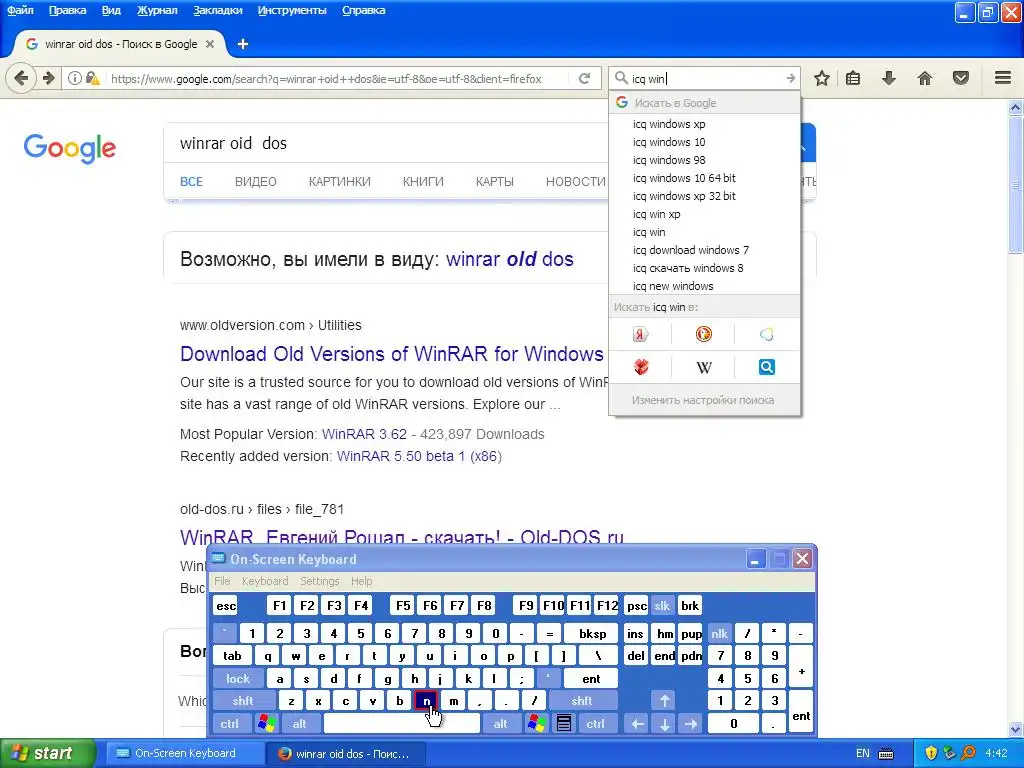Click right arrow key on on-screen keyboard
The image size is (1024, 768).
(x=691, y=724)
